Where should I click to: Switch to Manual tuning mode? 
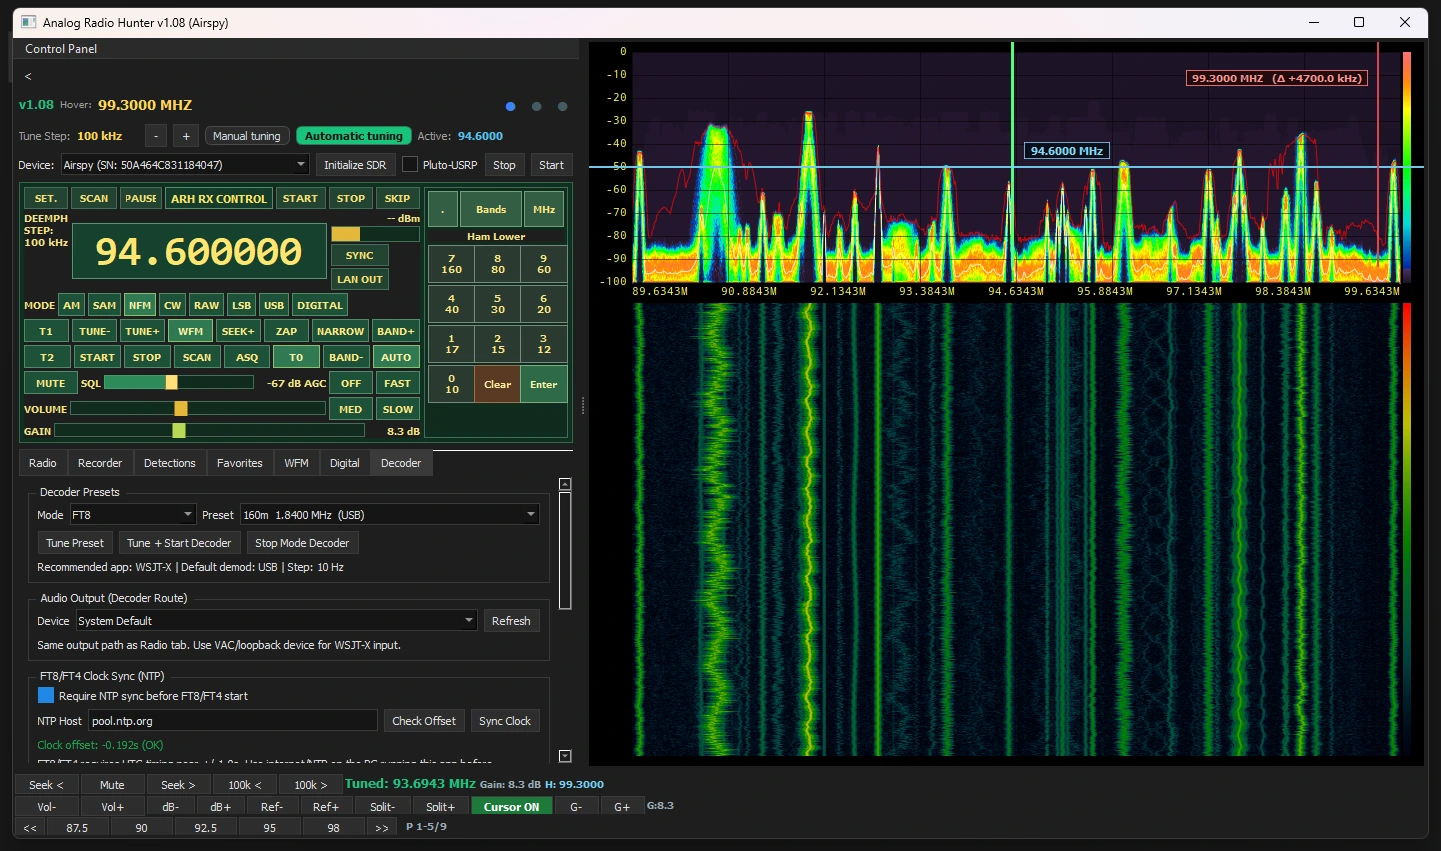point(246,135)
